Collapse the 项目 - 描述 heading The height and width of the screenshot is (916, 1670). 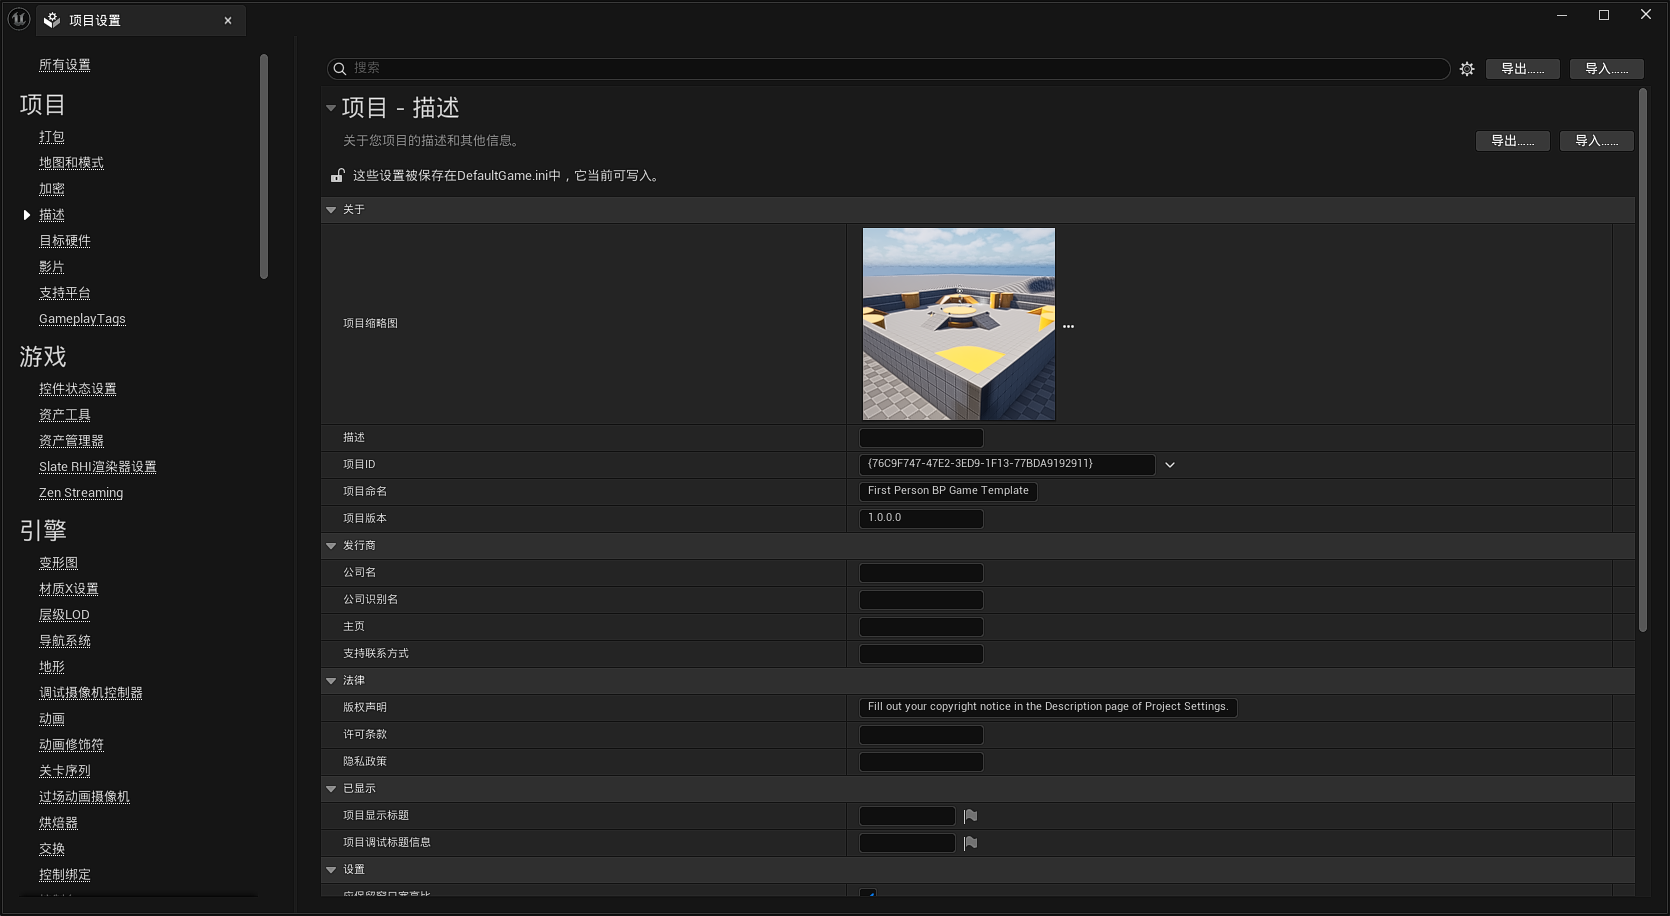[331, 108]
